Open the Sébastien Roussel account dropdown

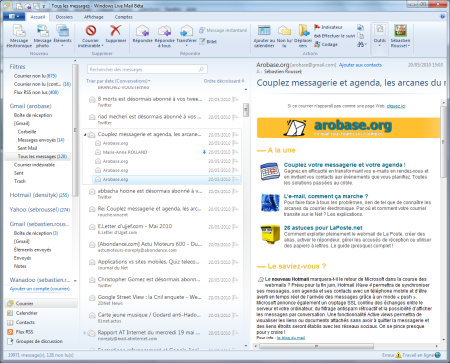pos(400,36)
